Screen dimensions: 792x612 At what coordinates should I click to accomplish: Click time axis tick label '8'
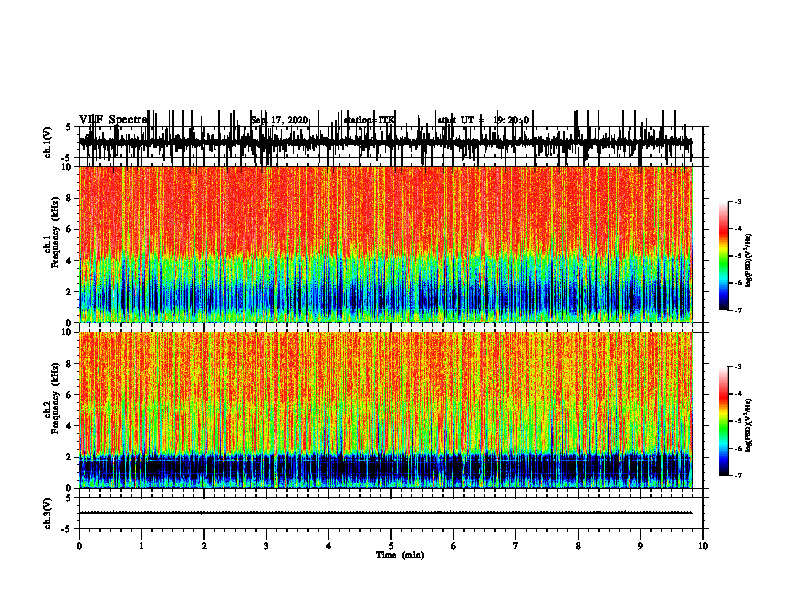tap(578, 546)
